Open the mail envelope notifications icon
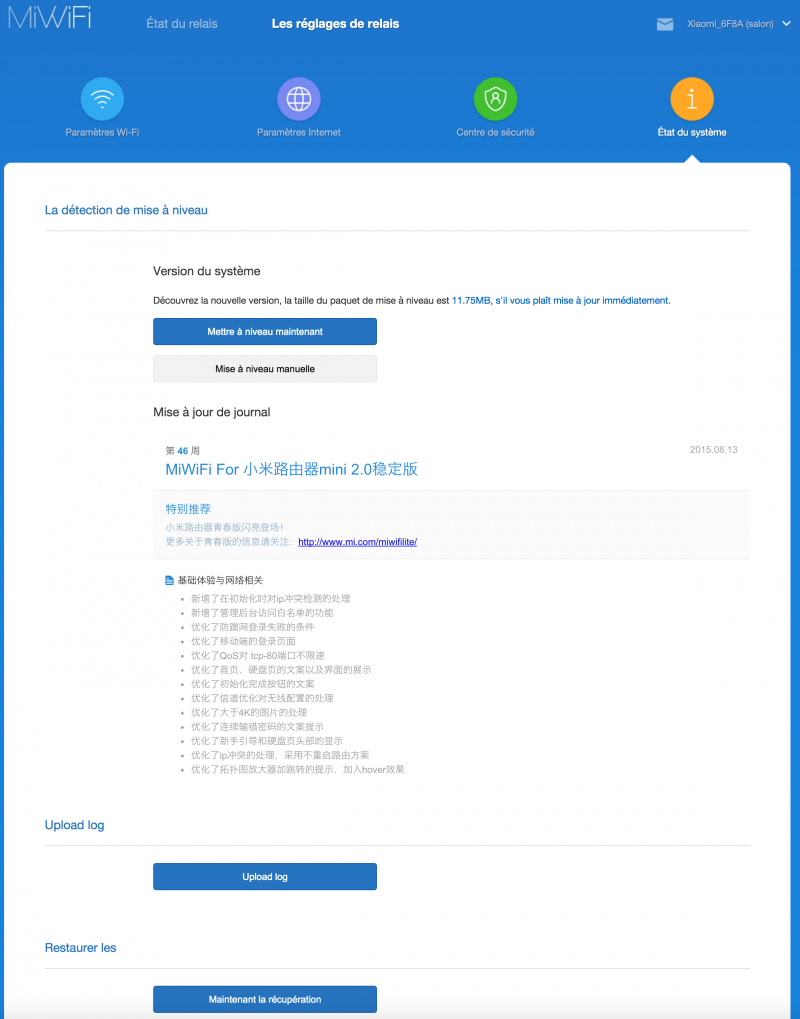The width and height of the screenshot is (800, 1019). pos(665,25)
